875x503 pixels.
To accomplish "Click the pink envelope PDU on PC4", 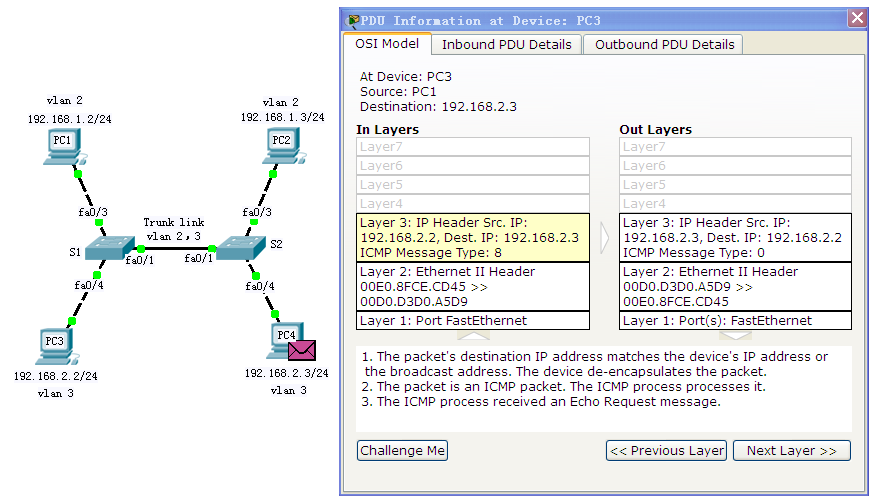I will tap(302, 351).
